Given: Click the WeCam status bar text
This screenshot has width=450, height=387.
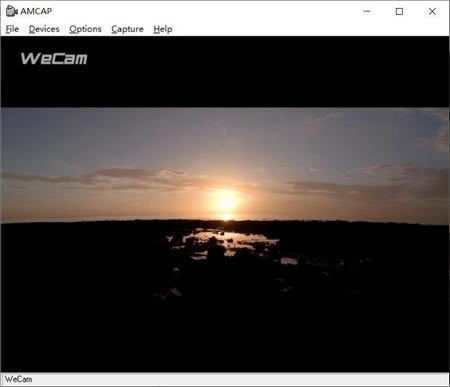Looking at the screenshot, I should [x=18, y=379].
